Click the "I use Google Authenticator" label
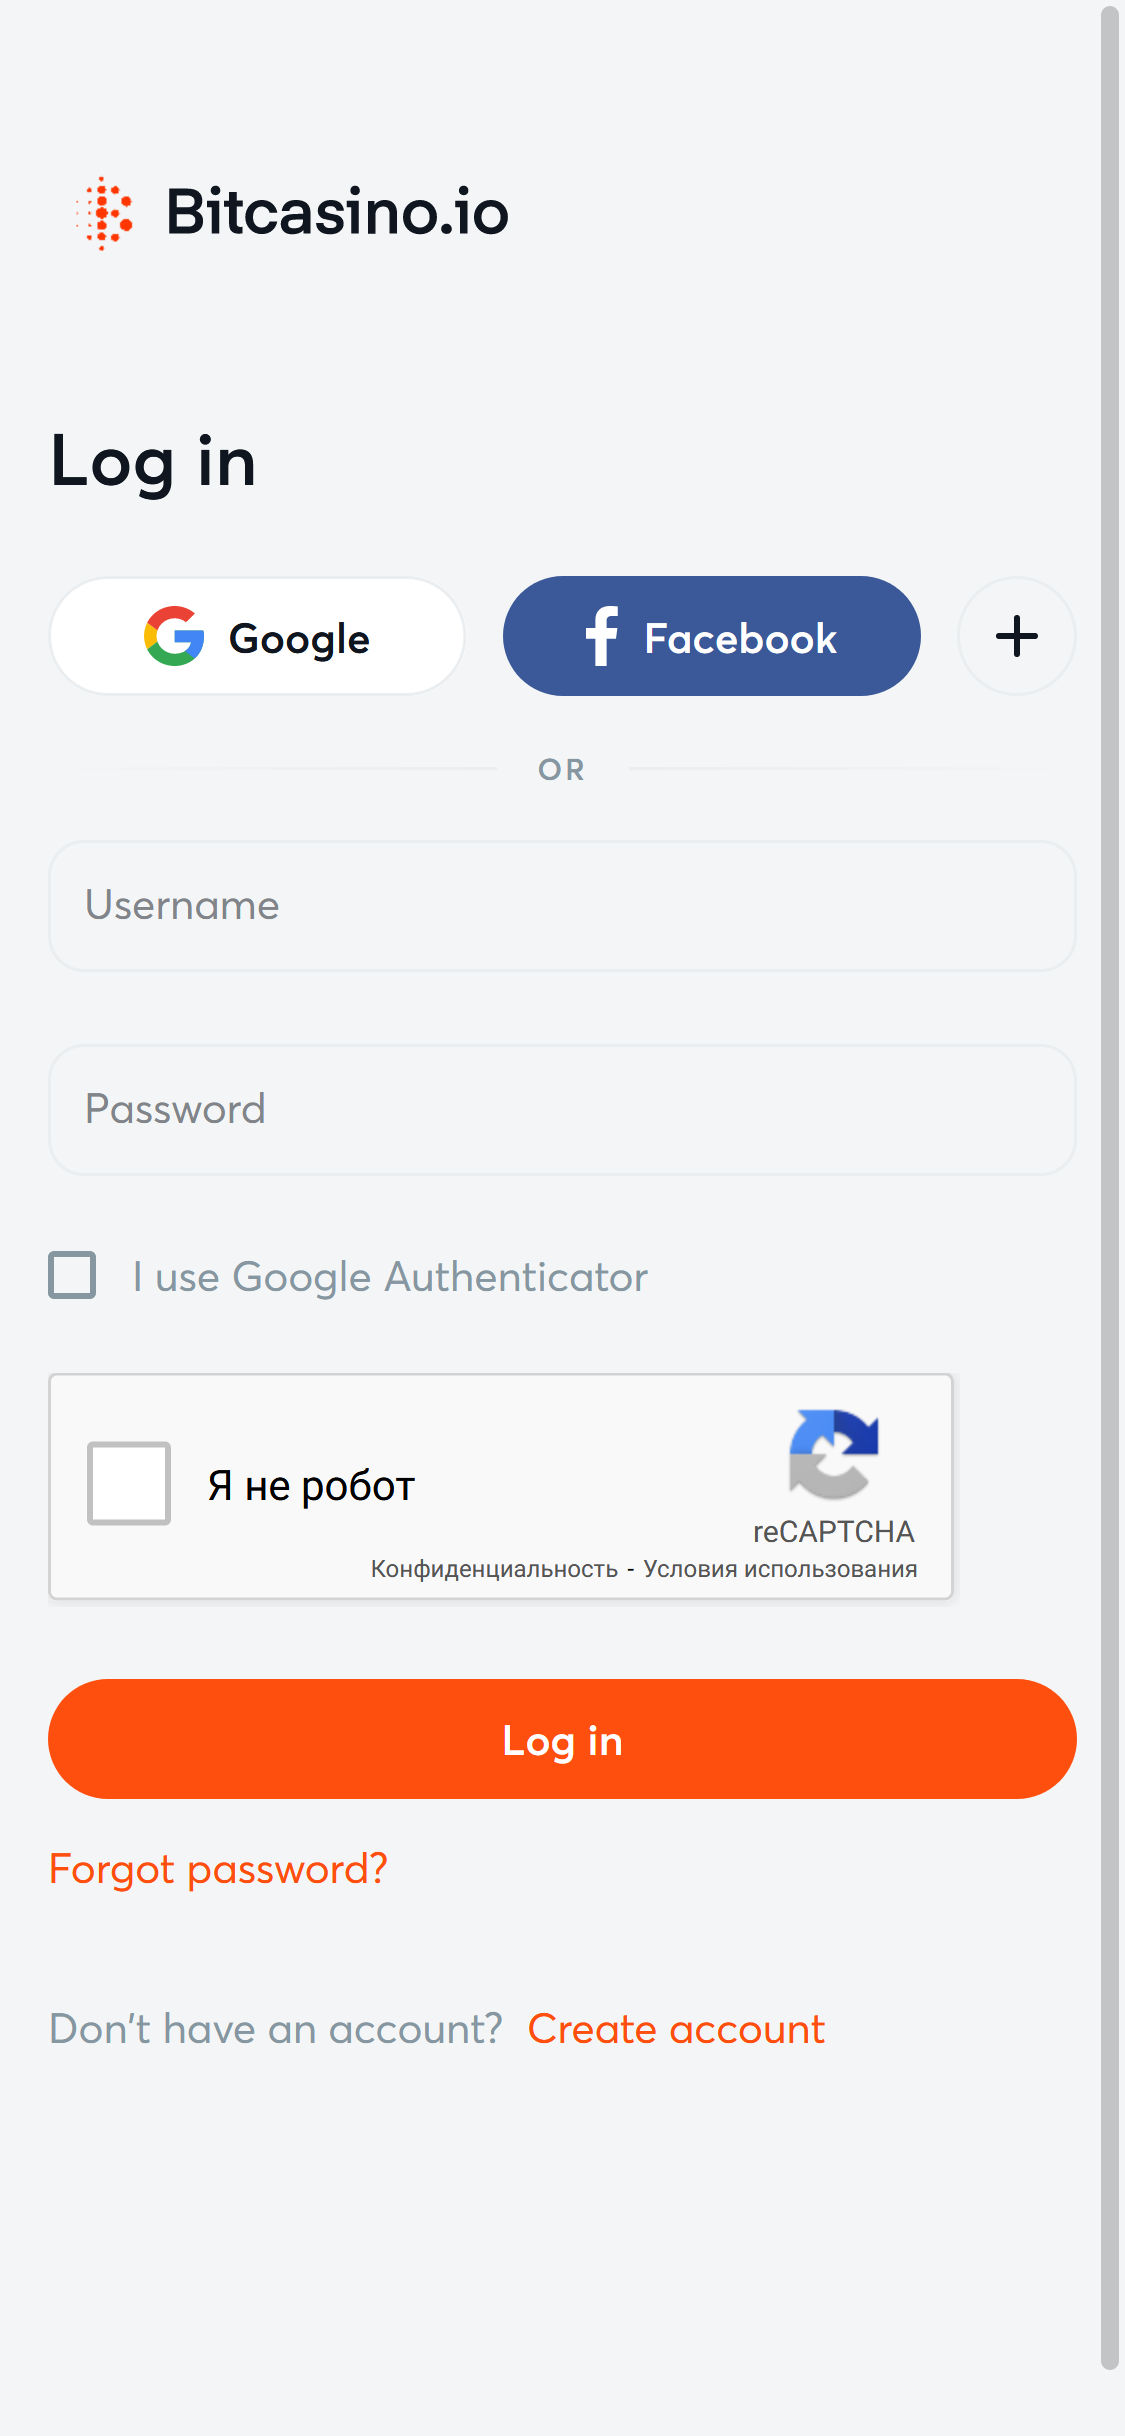 (390, 1277)
